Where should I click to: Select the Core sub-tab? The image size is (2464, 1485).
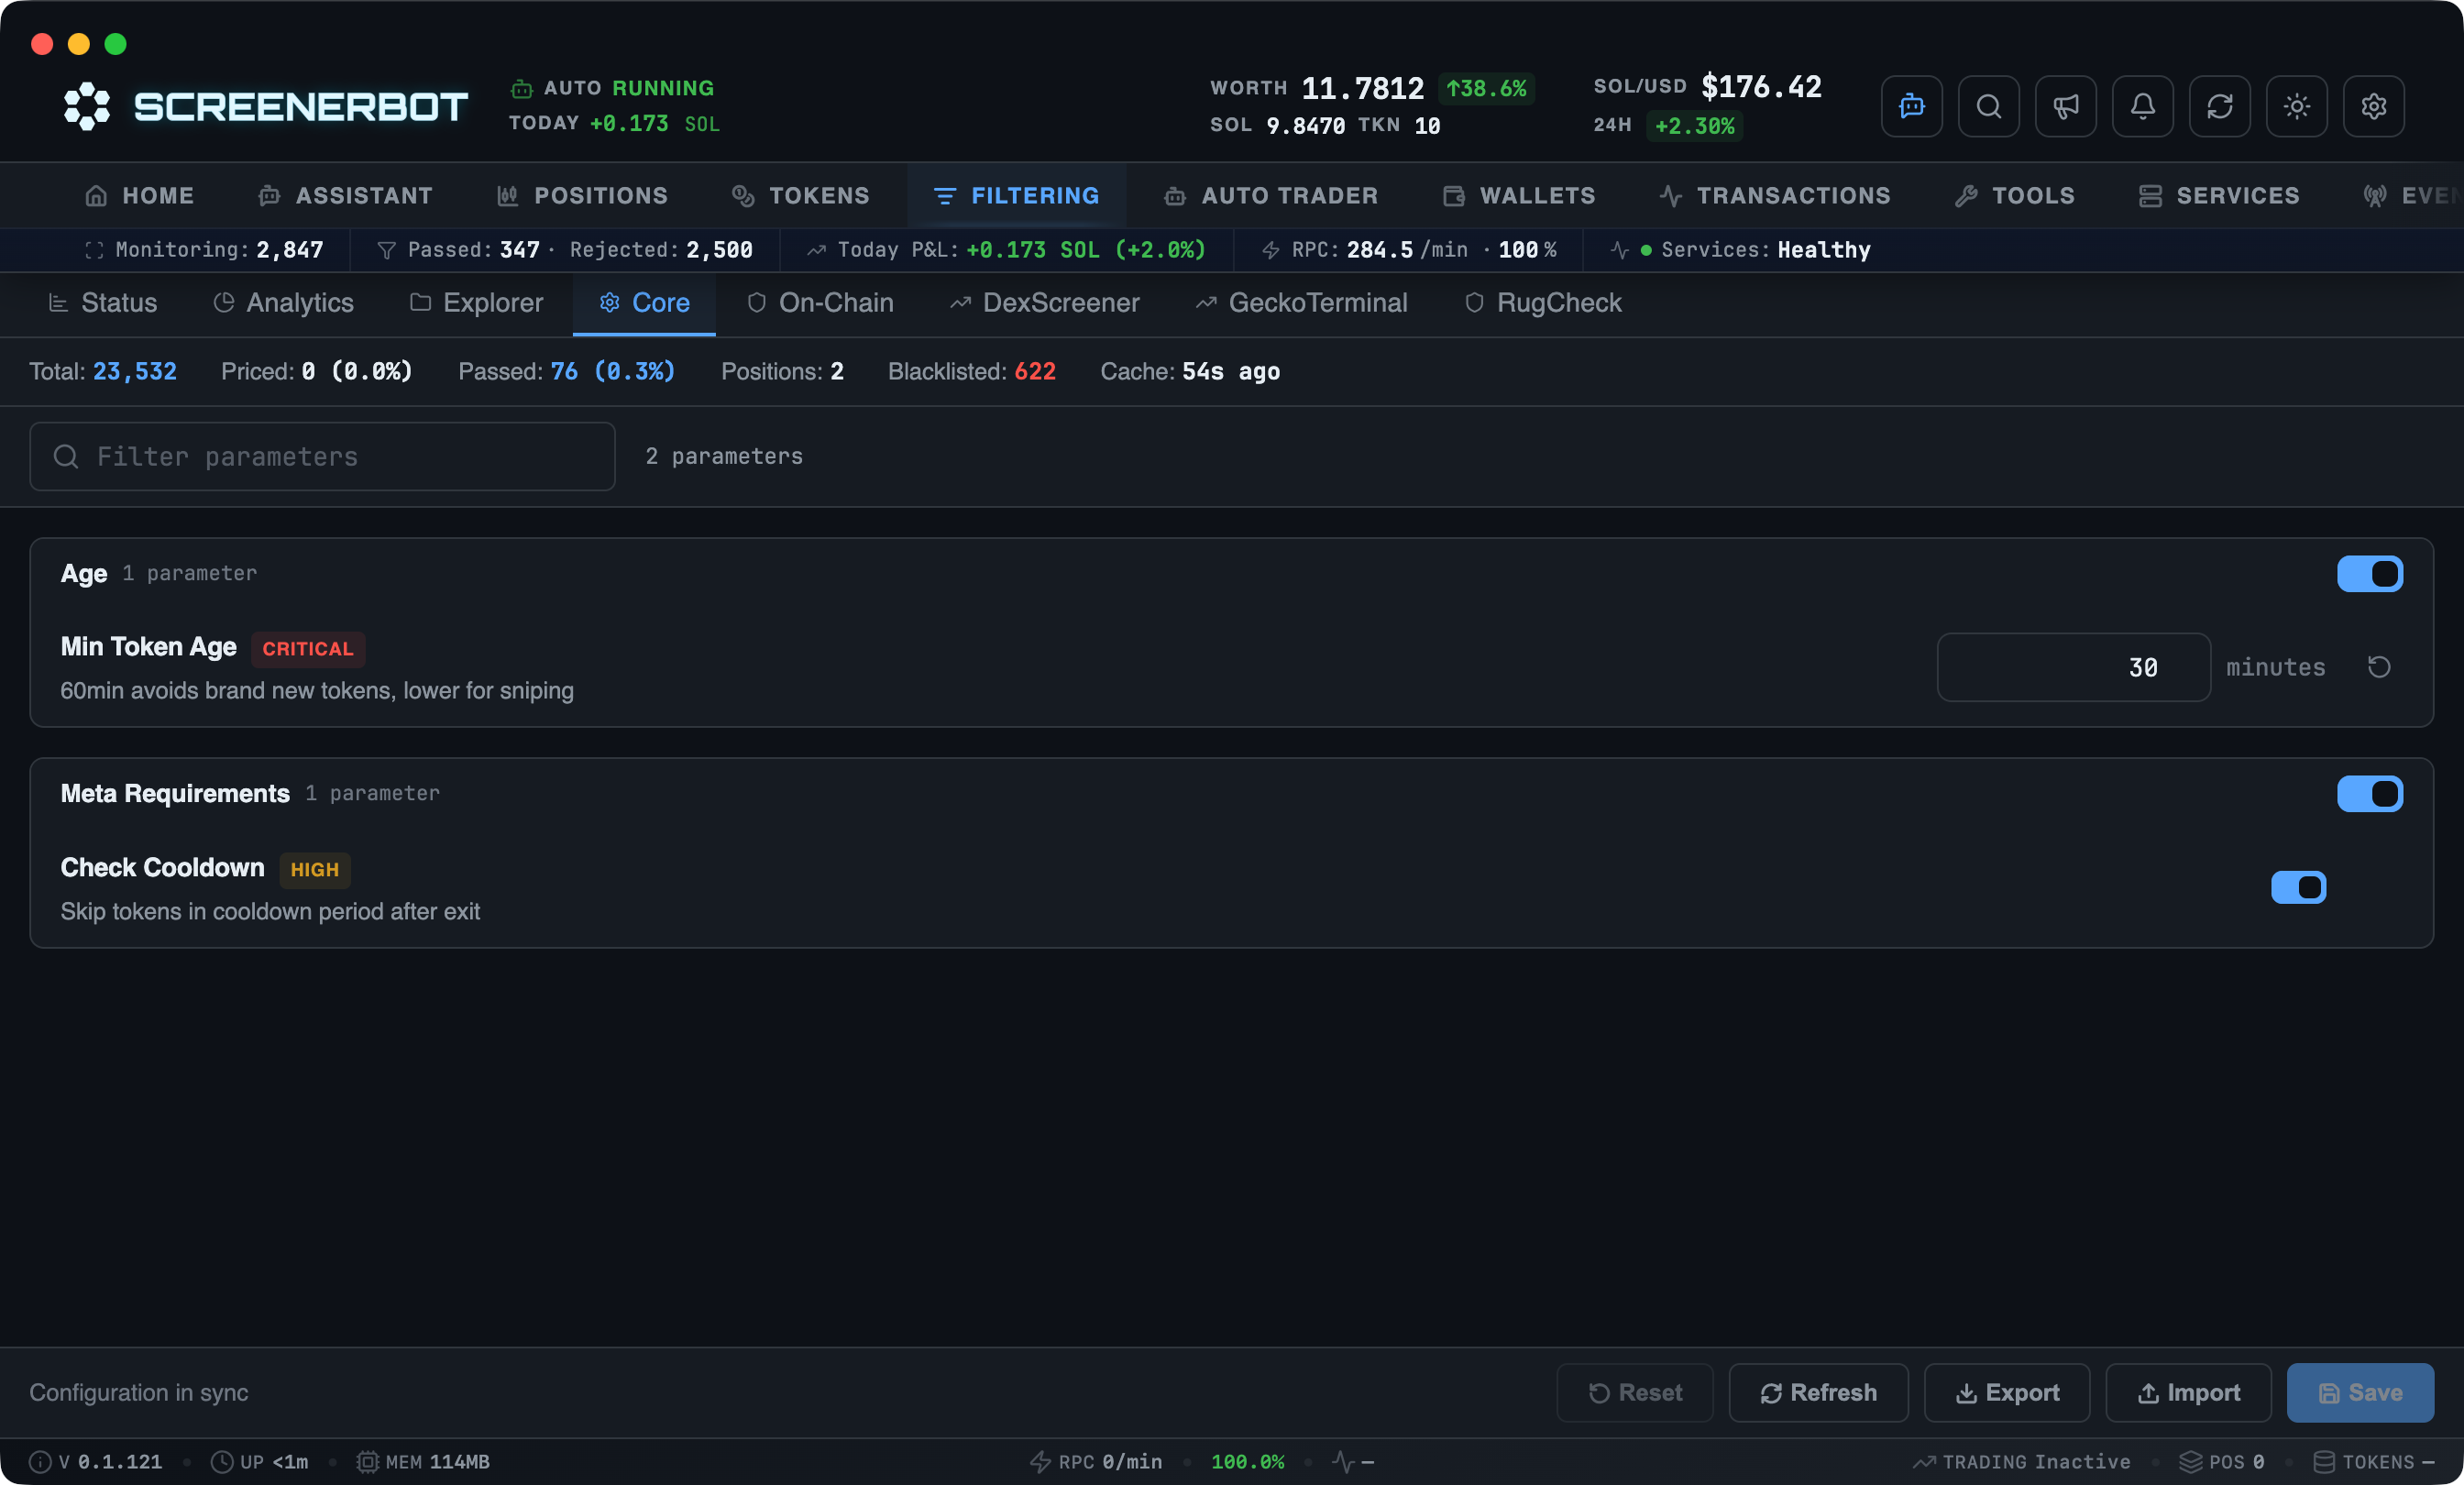point(644,303)
